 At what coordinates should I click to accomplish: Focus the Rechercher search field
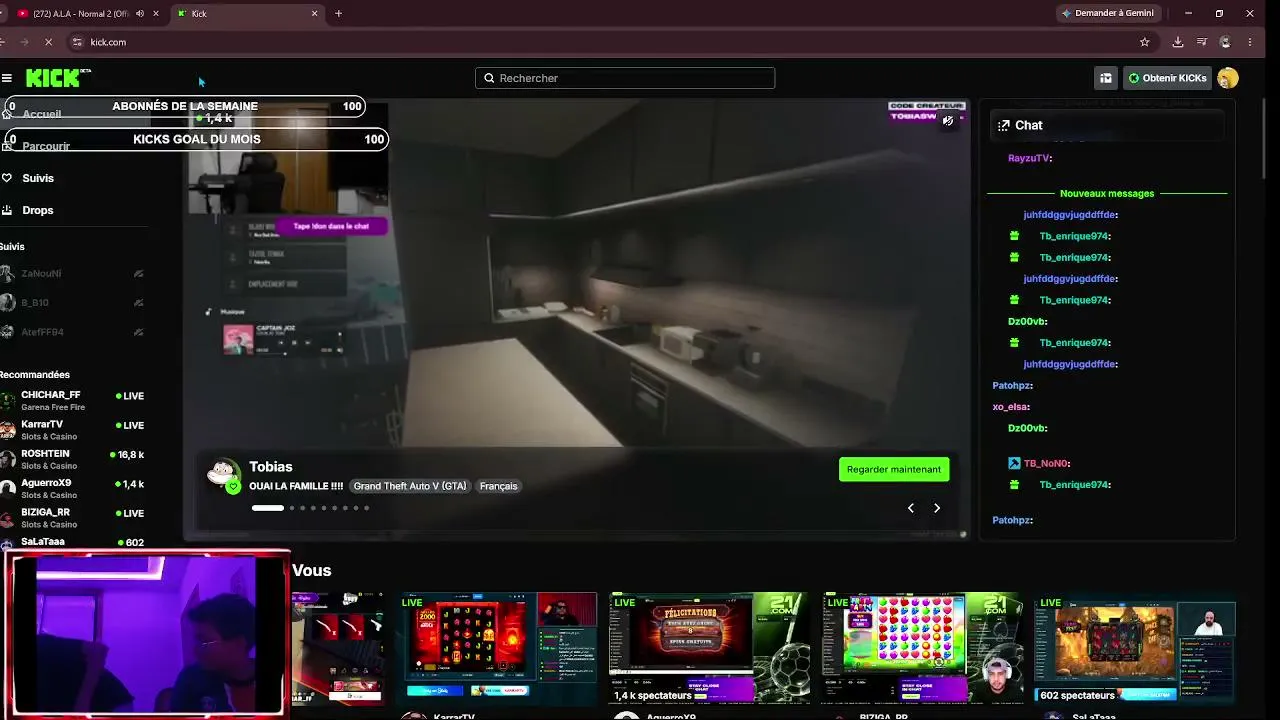[x=625, y=78]
